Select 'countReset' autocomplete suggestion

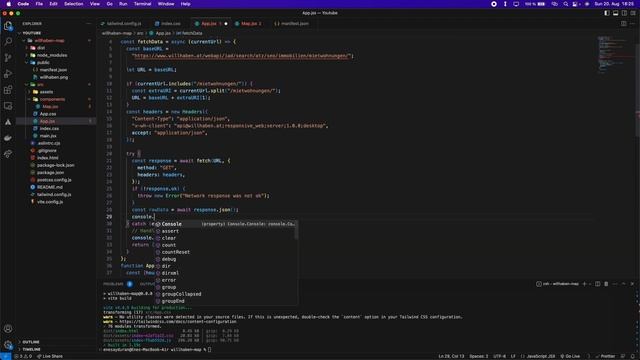[226, 252]
